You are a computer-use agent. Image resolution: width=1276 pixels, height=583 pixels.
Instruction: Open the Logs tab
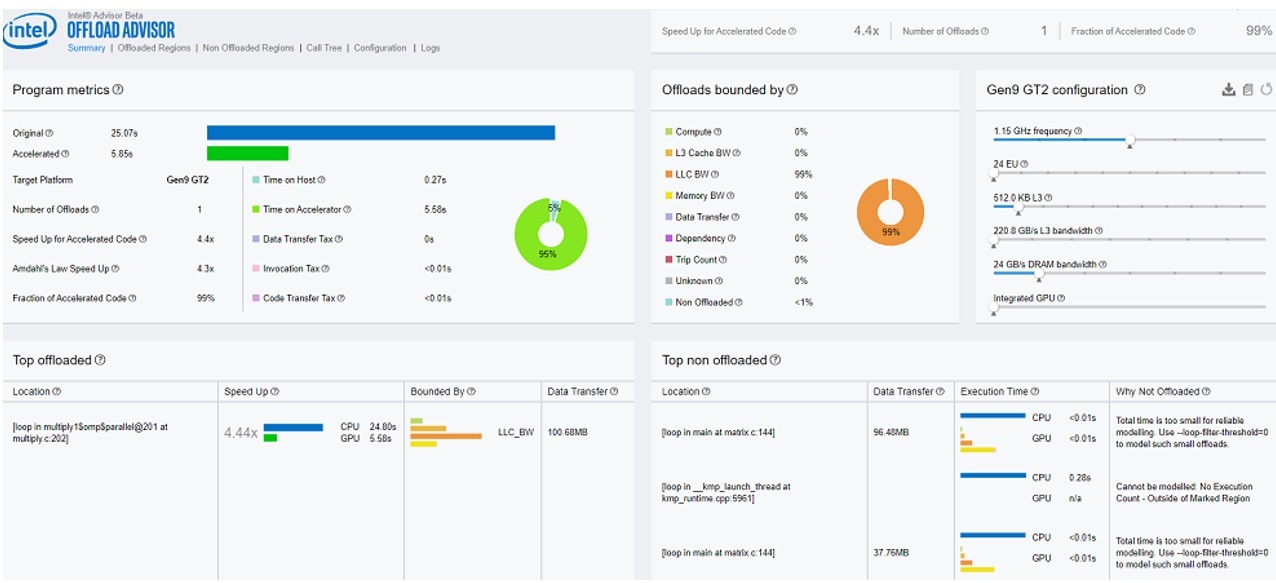pyautogui.click(x=430, y=48)
